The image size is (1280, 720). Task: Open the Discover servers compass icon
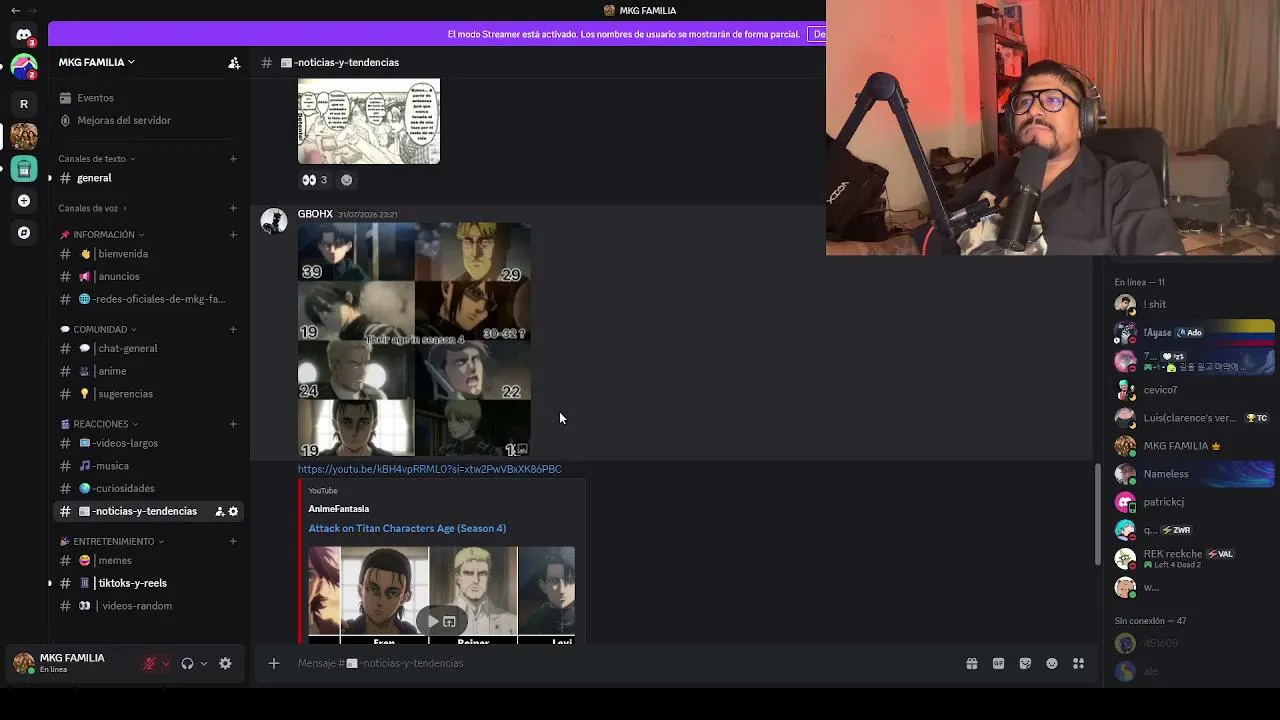pyautogui.click(x=24, y=233)
